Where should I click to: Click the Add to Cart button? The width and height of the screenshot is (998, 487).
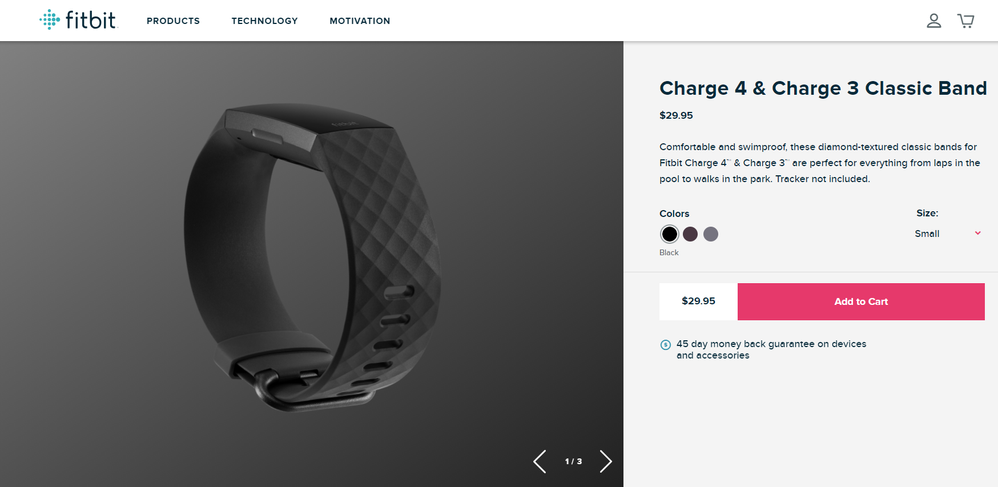pyautogui.click(x=861, y=302)
